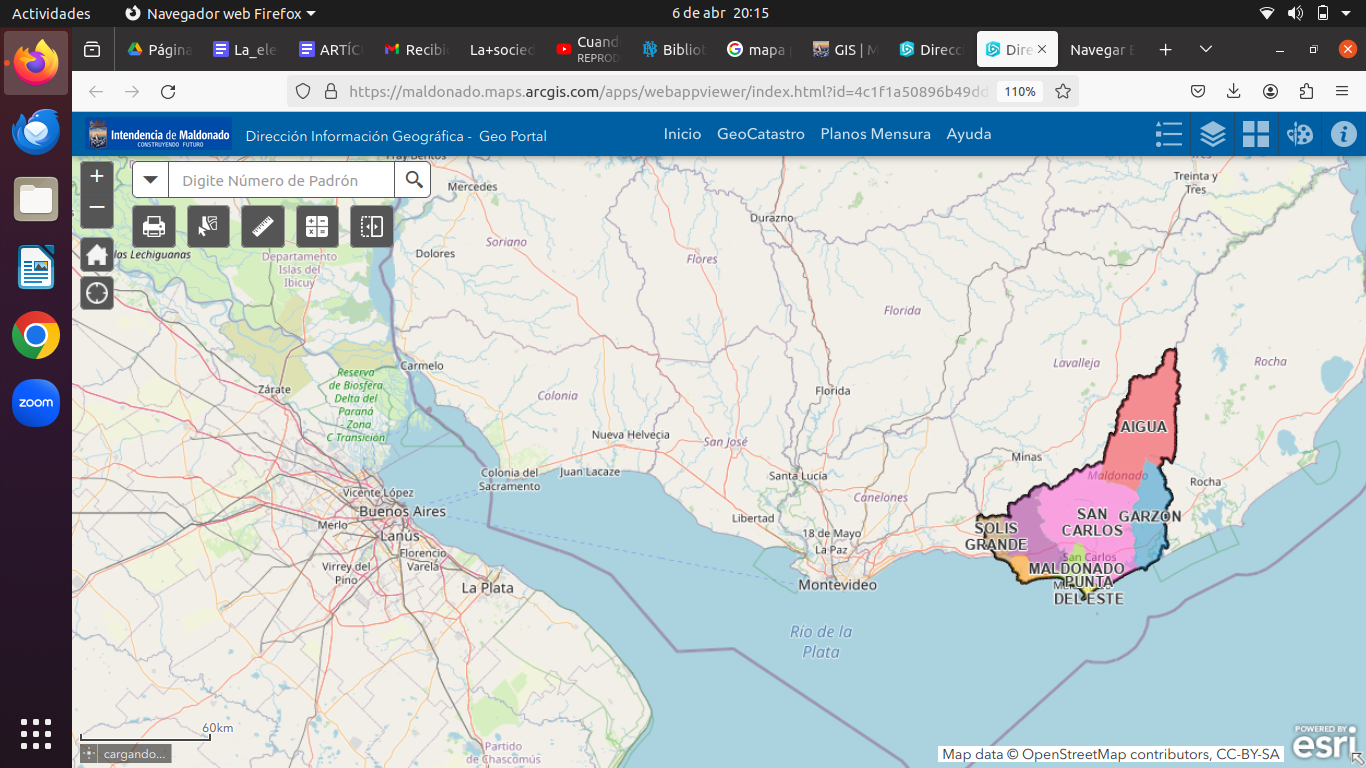Click the map Home extent button
Screen dimensions: 1366x768
(x=97, y=255)
